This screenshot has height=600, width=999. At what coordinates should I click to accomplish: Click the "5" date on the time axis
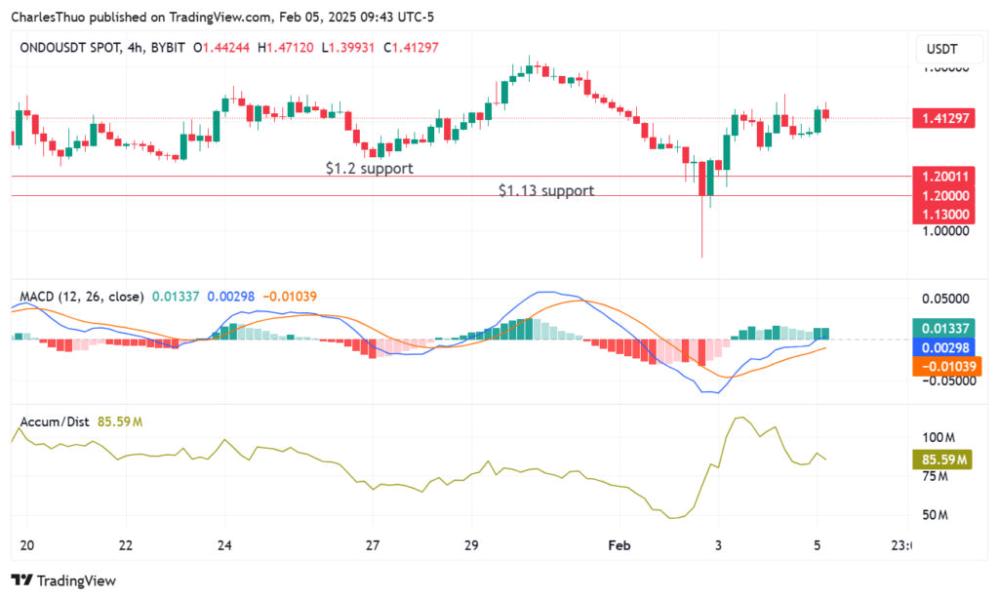pos(817,545)
